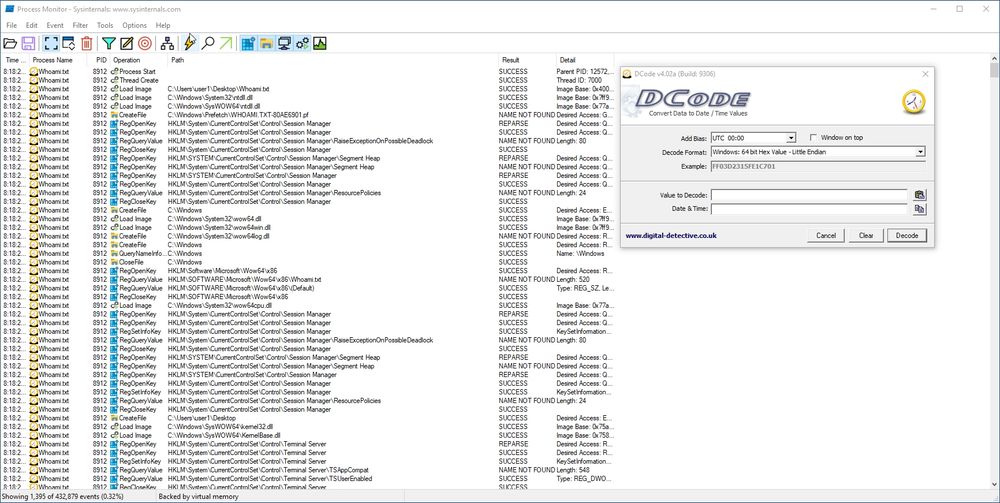Click the Open file toolbar icon

pos(10,43)
